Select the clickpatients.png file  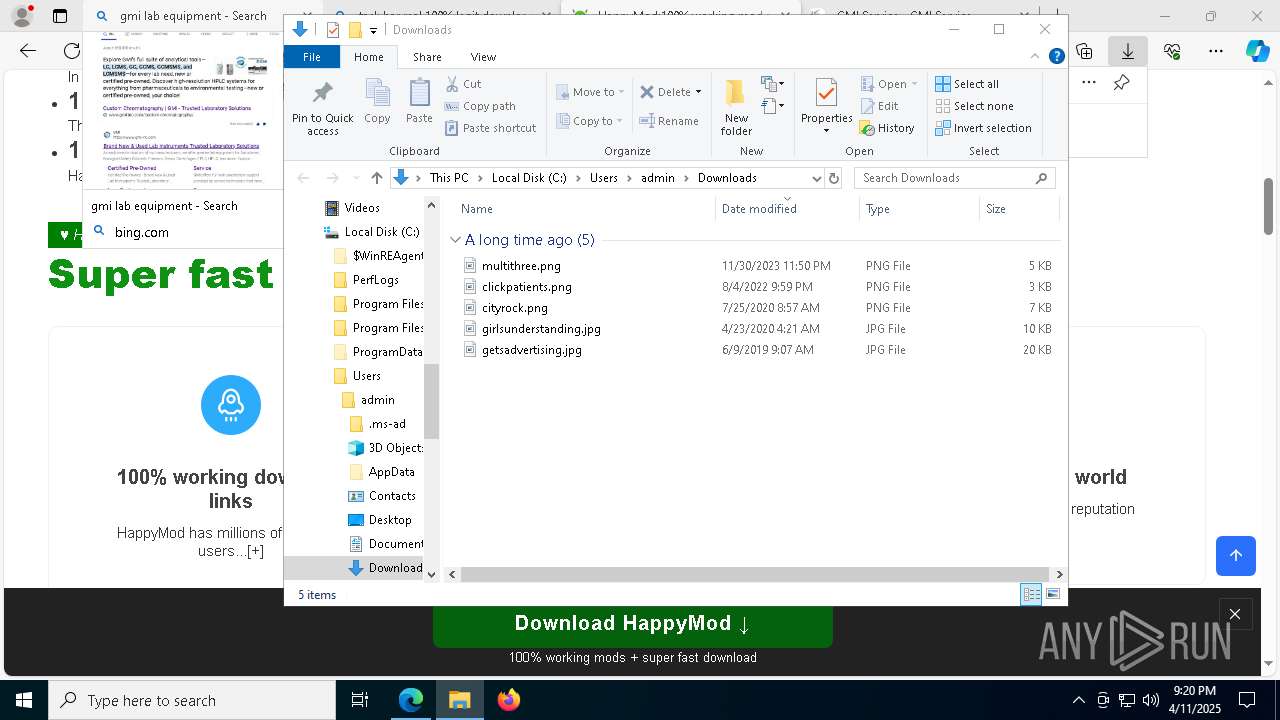[x=527, y=287]
